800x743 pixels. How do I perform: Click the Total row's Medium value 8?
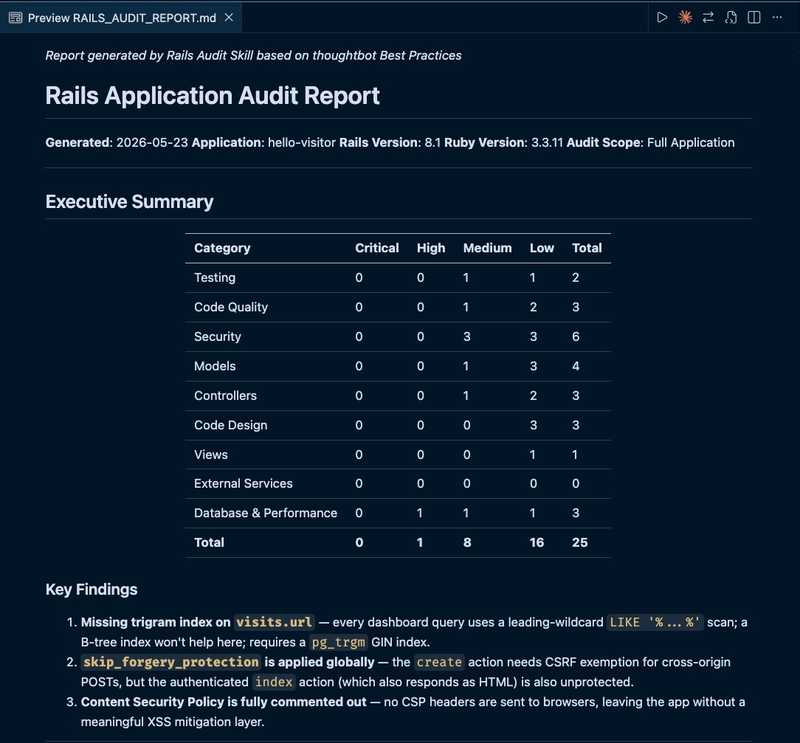click(x=467, y=542)
